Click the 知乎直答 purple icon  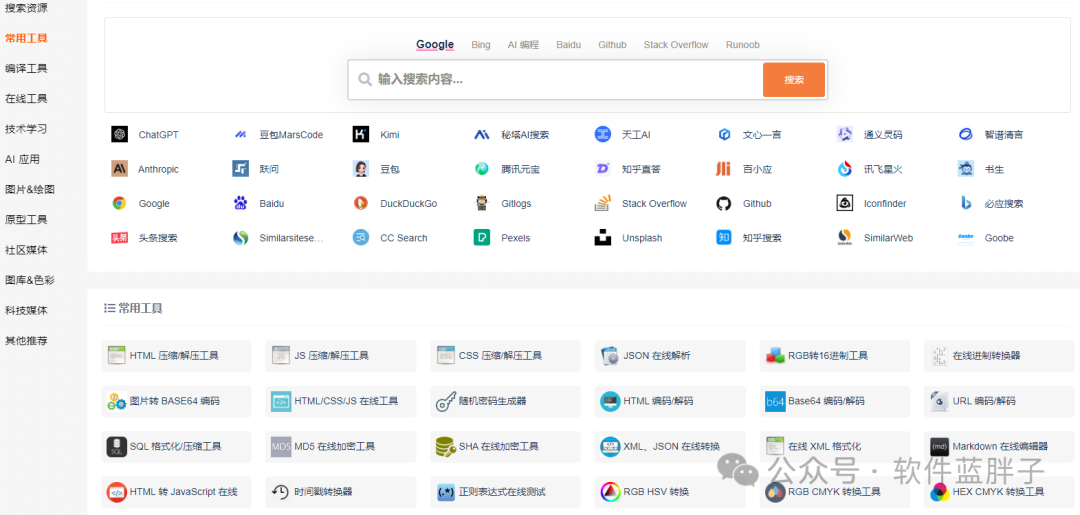point(603,169)
